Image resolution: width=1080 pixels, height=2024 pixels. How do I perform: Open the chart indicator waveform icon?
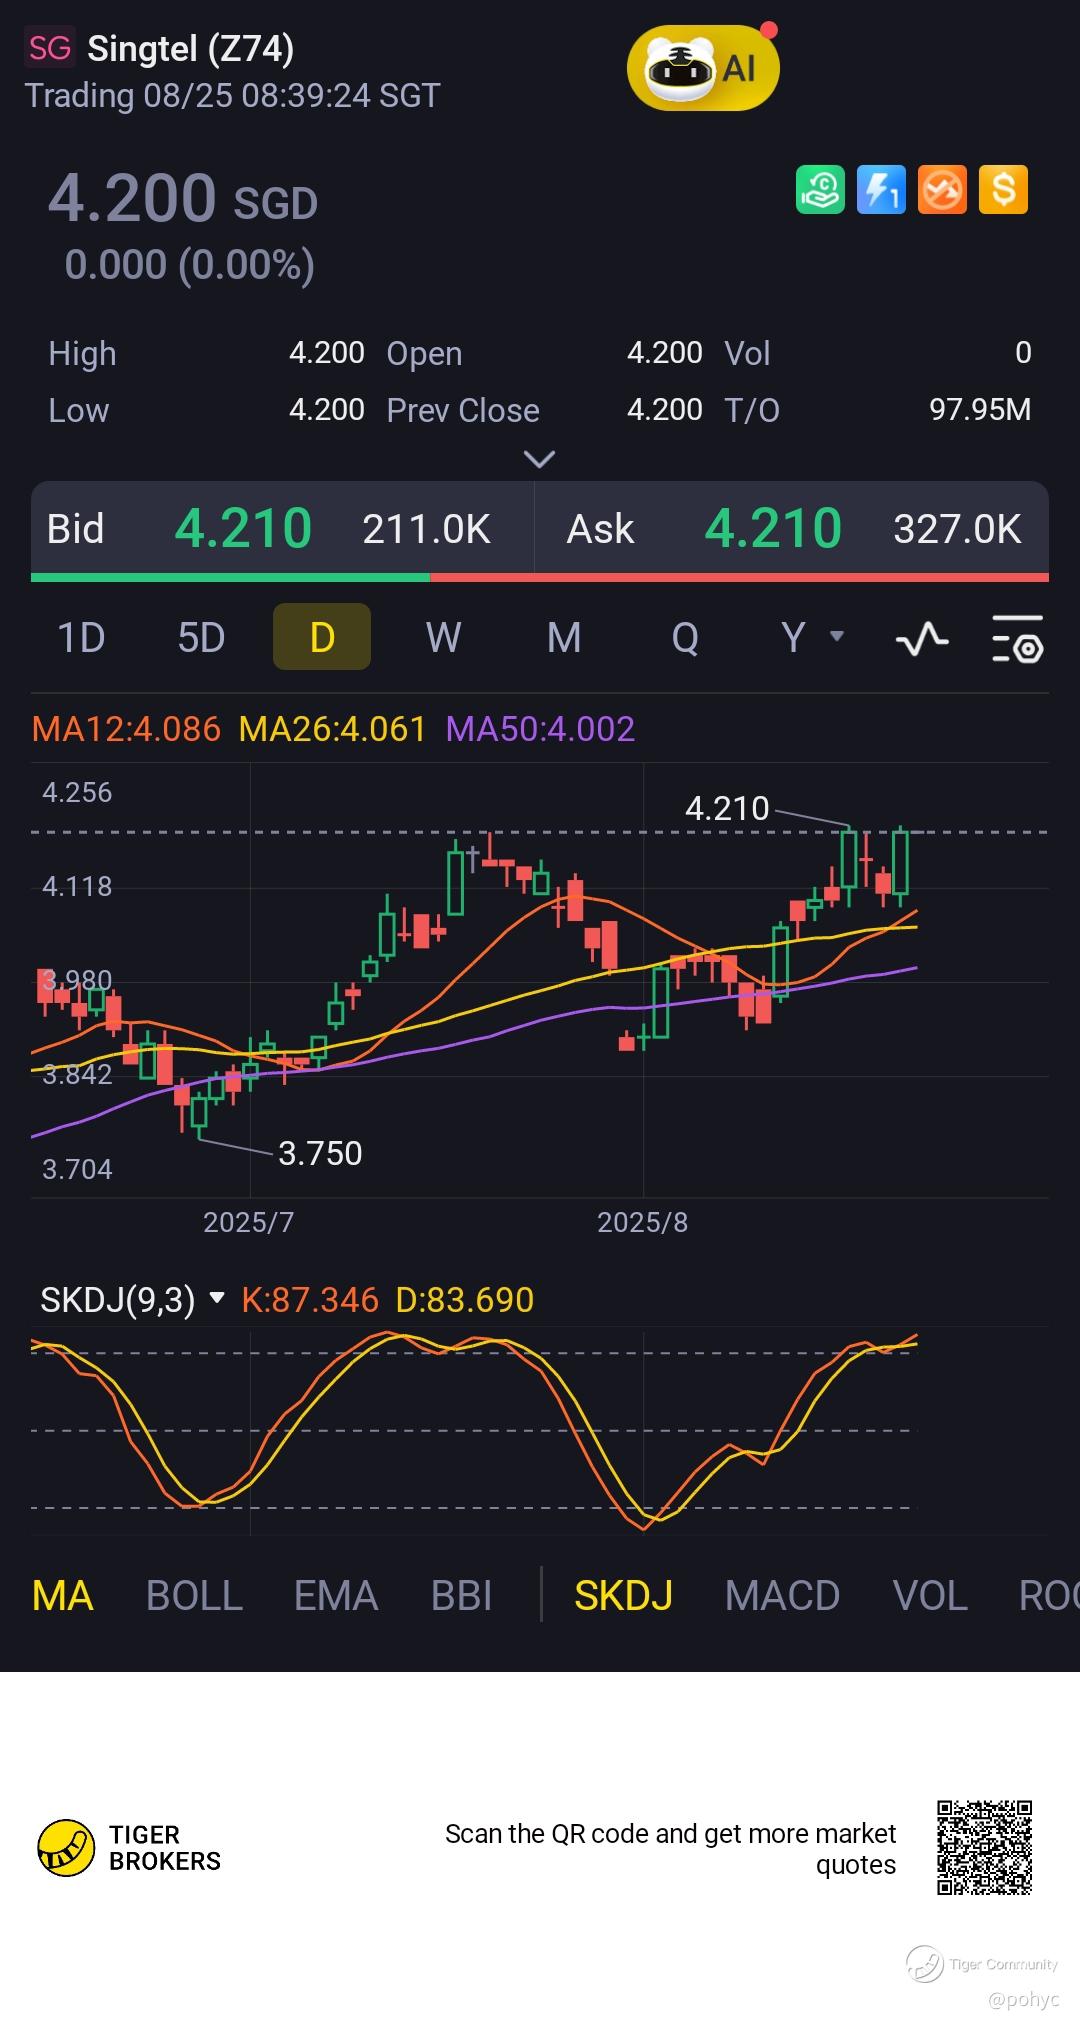pyautogui.click(x=922, y=637)
